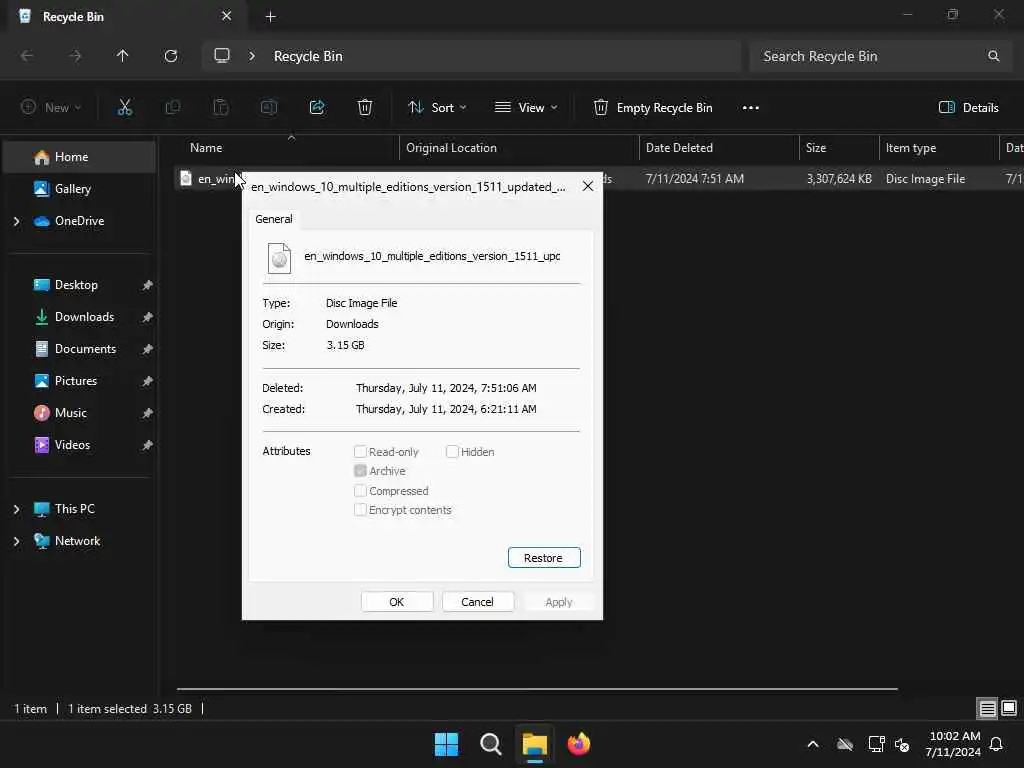Open the notification bell in tray
This screenshot has height=768, width=1024.
point(997,744)
